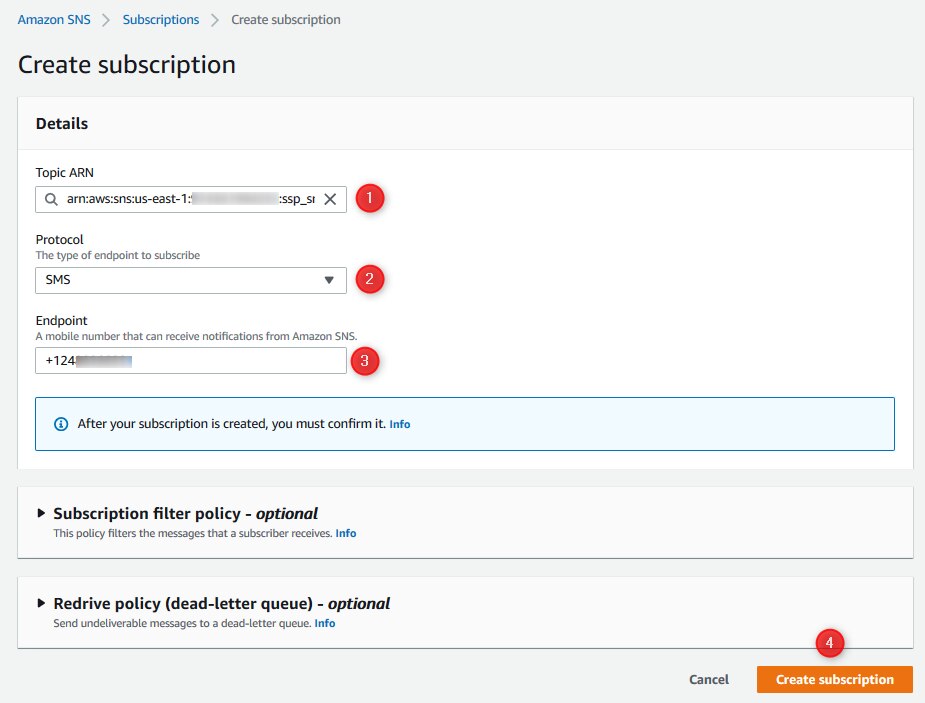The image size is (925, 703).
Task: Click the 'A mobile number that can receive notifications' hint
Action: pyautogui.click(x=196, y=336)
